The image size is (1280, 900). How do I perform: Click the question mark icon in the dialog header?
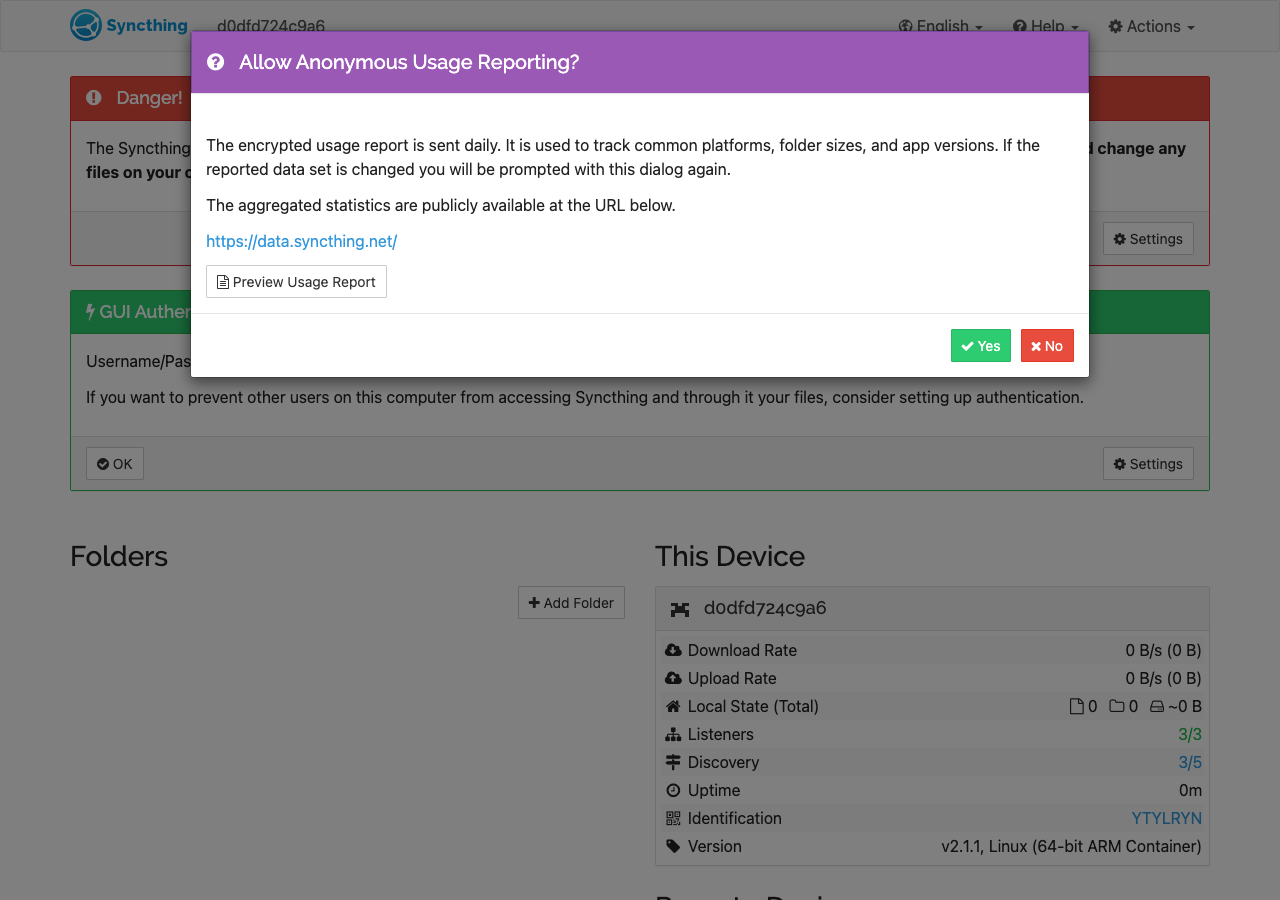click(x=215, y=62)
